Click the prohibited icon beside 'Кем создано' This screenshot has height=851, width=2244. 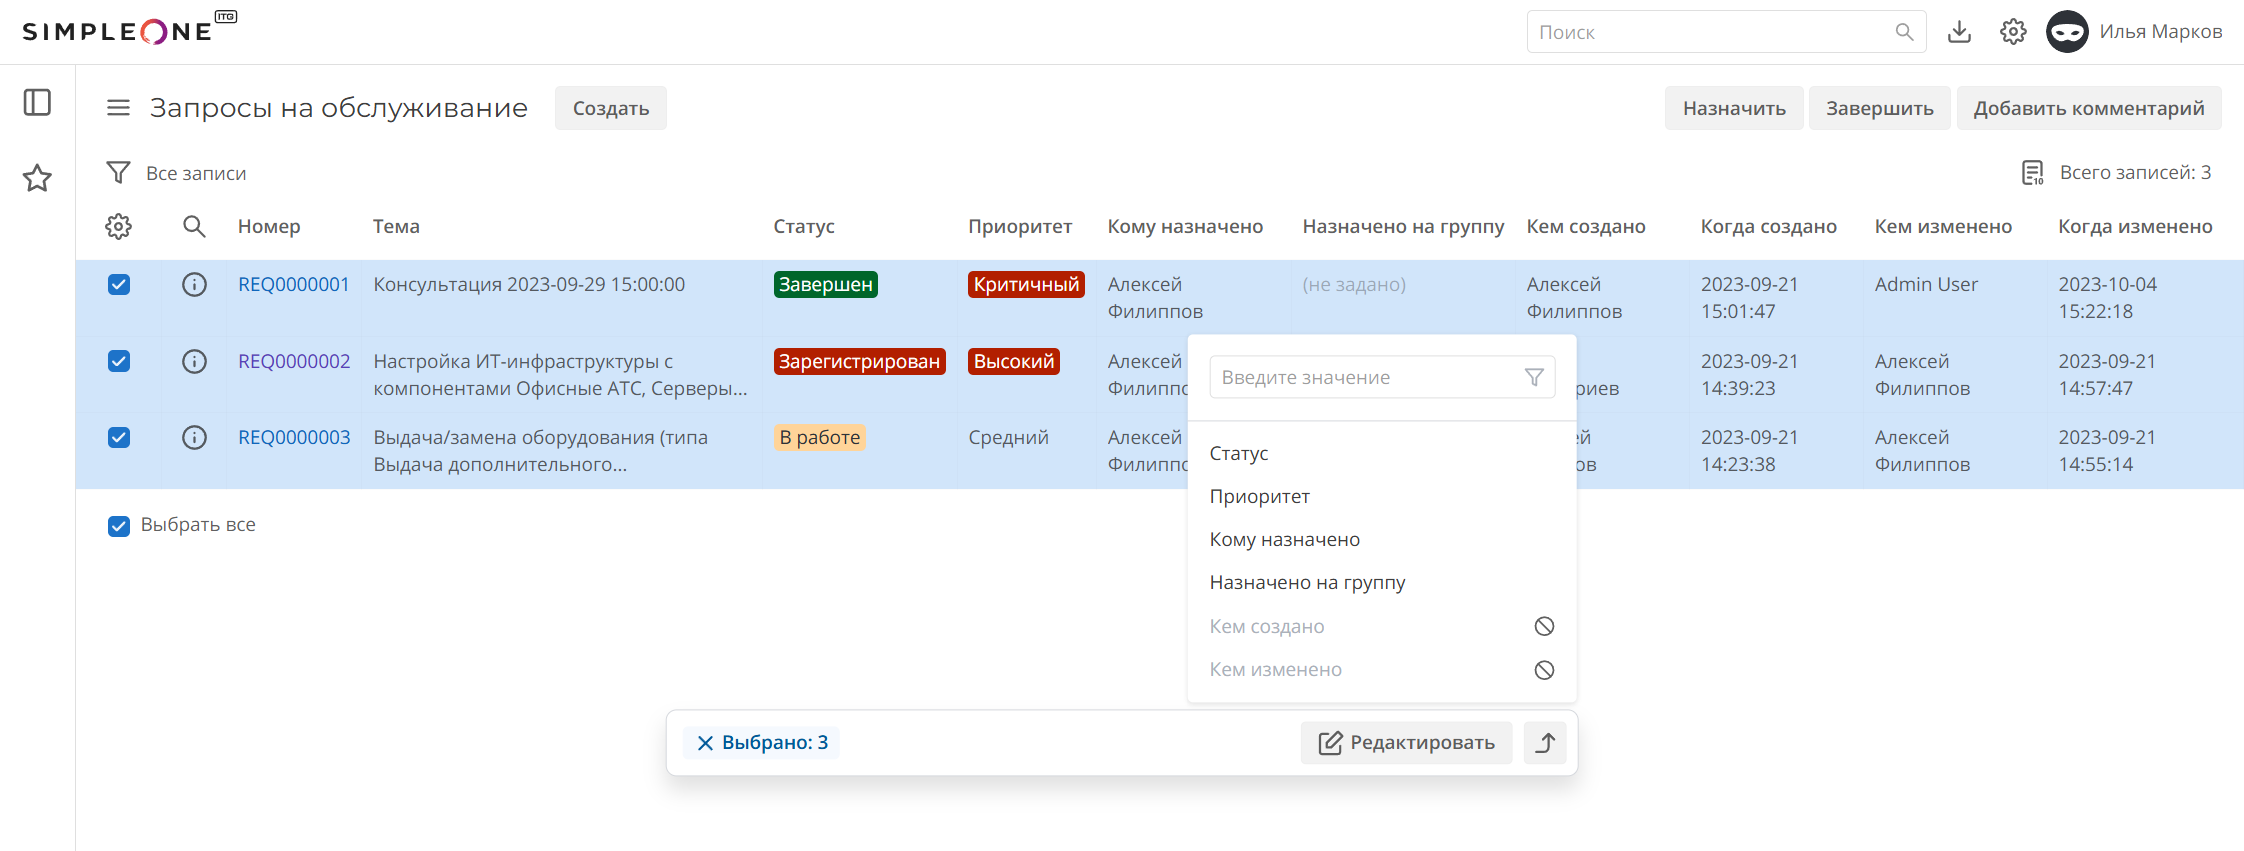pyautogui.click(x=1544, y=626)
